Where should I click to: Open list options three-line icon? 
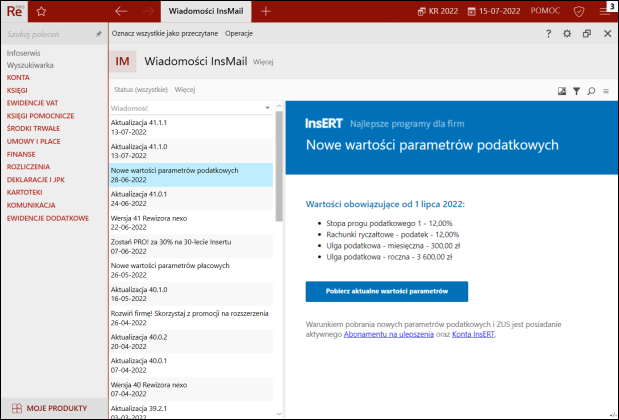(606, 91)
